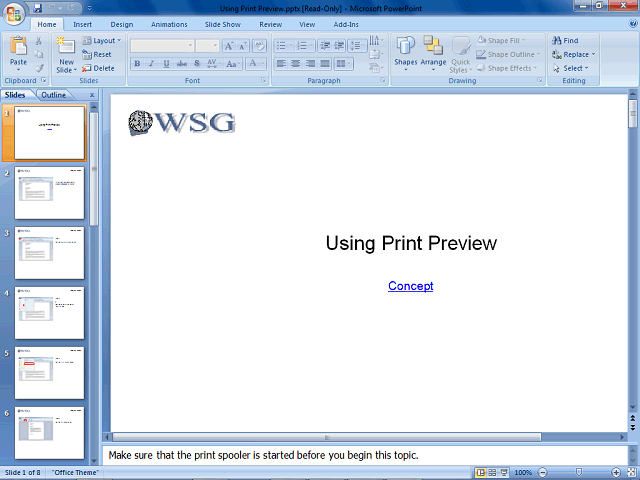Switch to the Review ribbon tab

(270, 24)
